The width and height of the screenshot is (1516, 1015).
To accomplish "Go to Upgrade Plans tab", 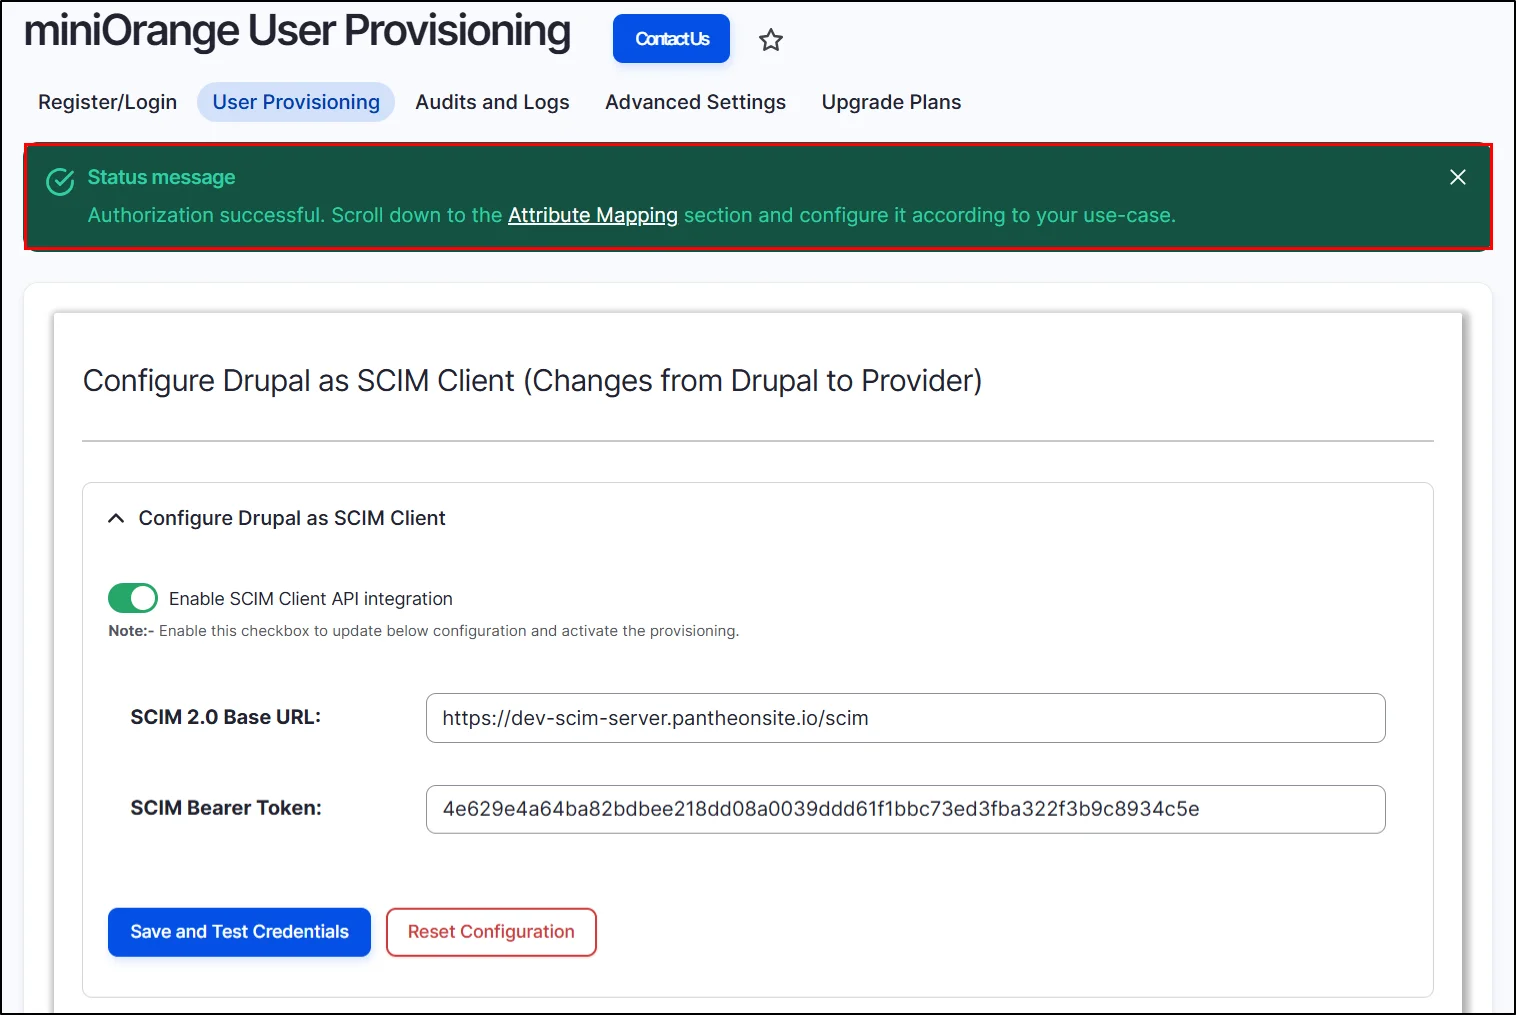I will pos(891,102).
